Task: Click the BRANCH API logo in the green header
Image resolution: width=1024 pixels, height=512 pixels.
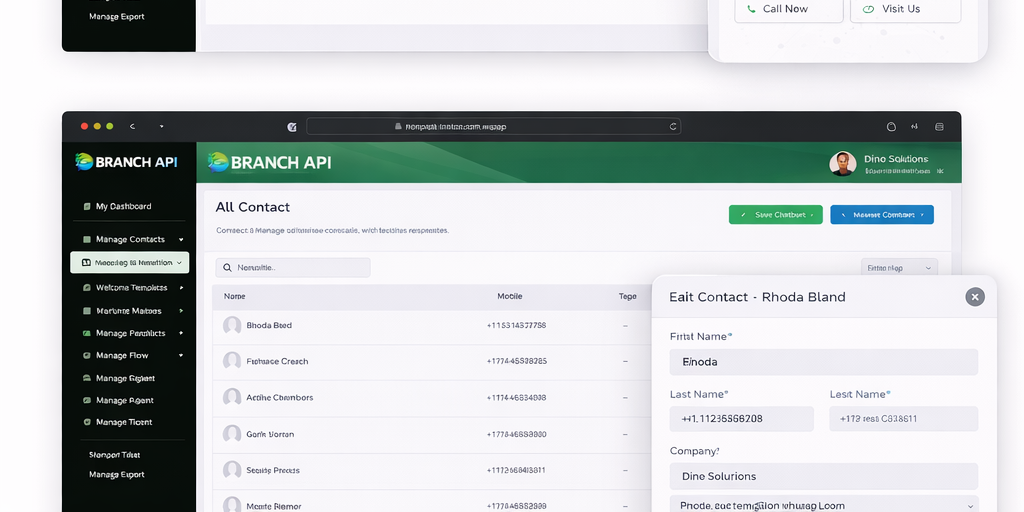Action: coord(270,162)
